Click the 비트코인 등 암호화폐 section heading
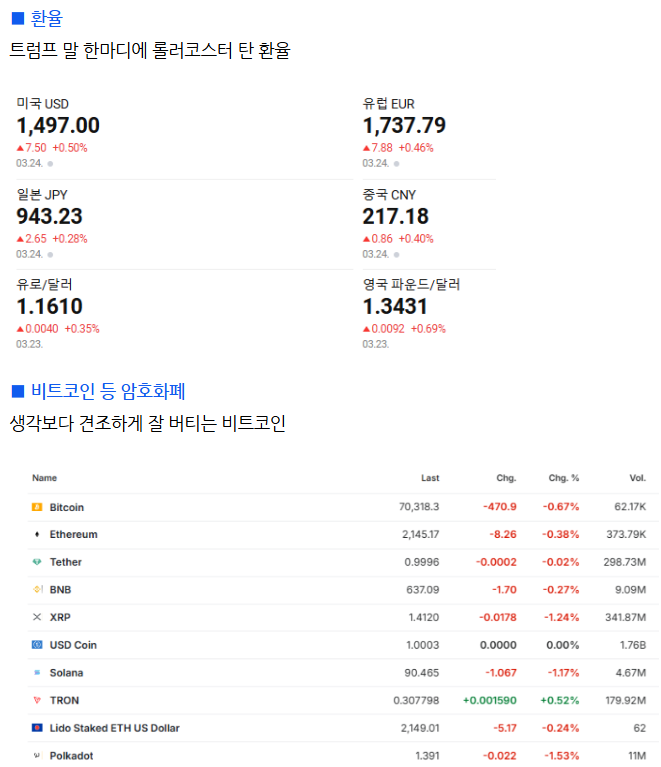This screenshot has width=661, height=767. 108,391
